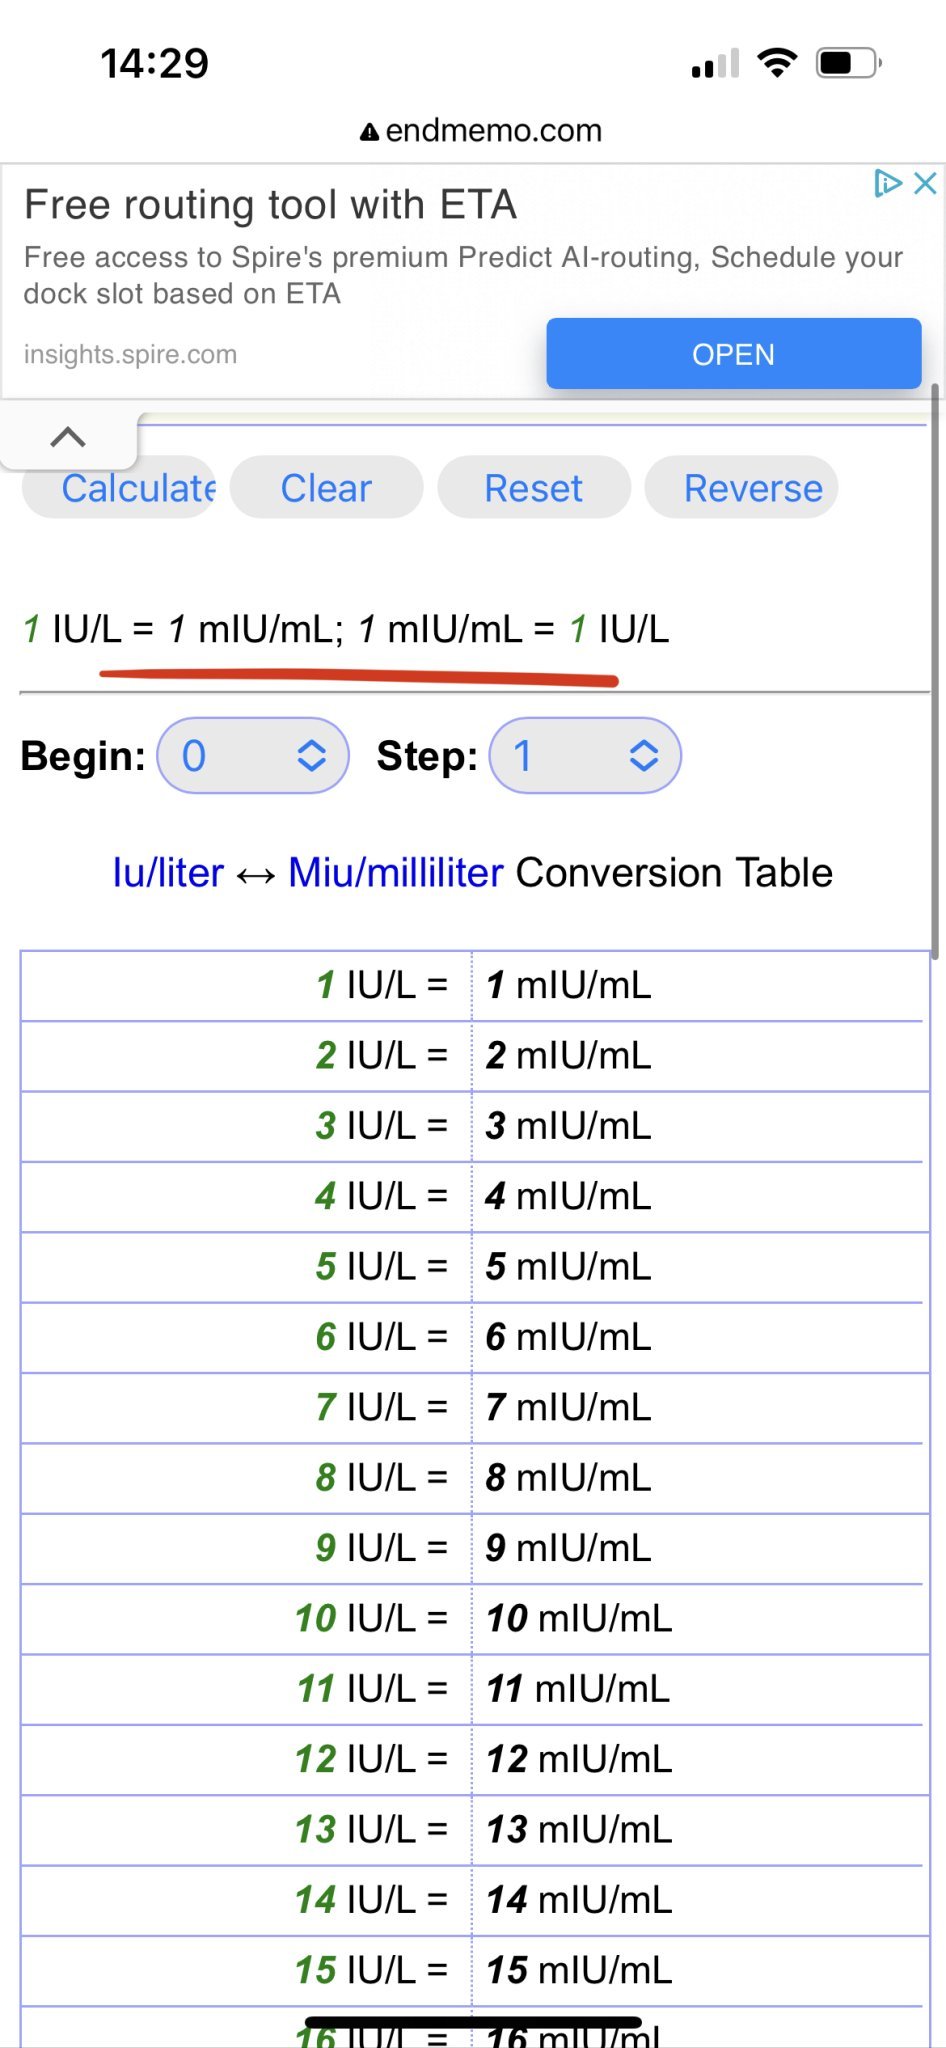Close the ad with the X icon
The height and width of the screenshot is (2048, 946).
tap(925, 183)
